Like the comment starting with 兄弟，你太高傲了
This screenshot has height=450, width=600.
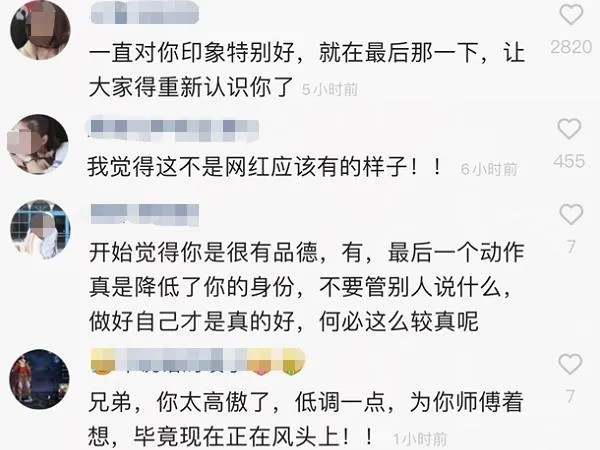tap(570, 364)
